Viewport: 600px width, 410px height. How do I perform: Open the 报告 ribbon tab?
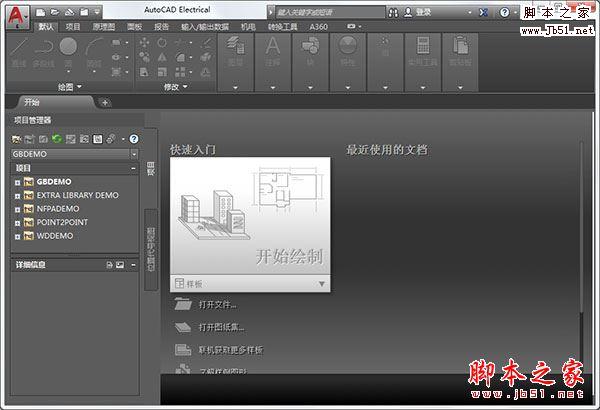click(161, 26)
